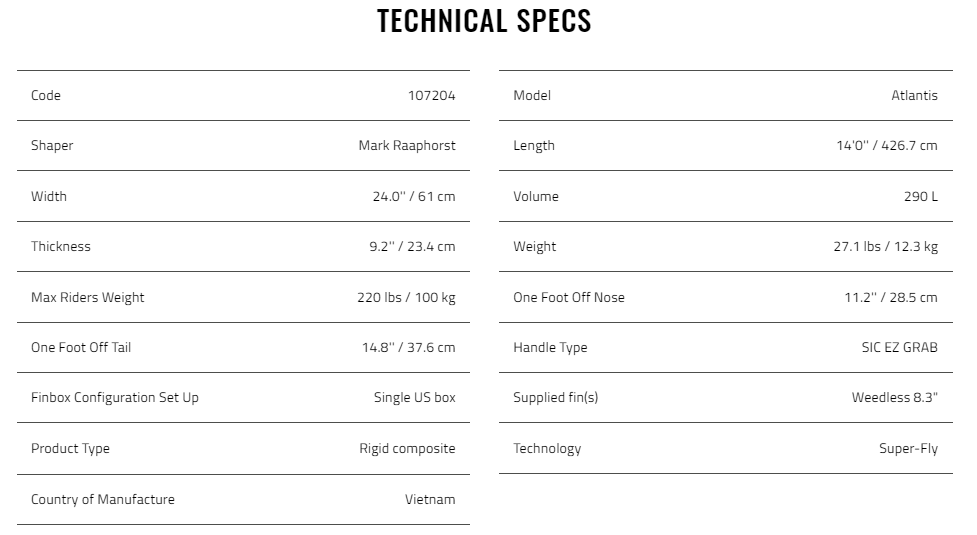Click the Technical Specs heading
The height and width of the screenshot is (535, 977).
coord(484,21)
